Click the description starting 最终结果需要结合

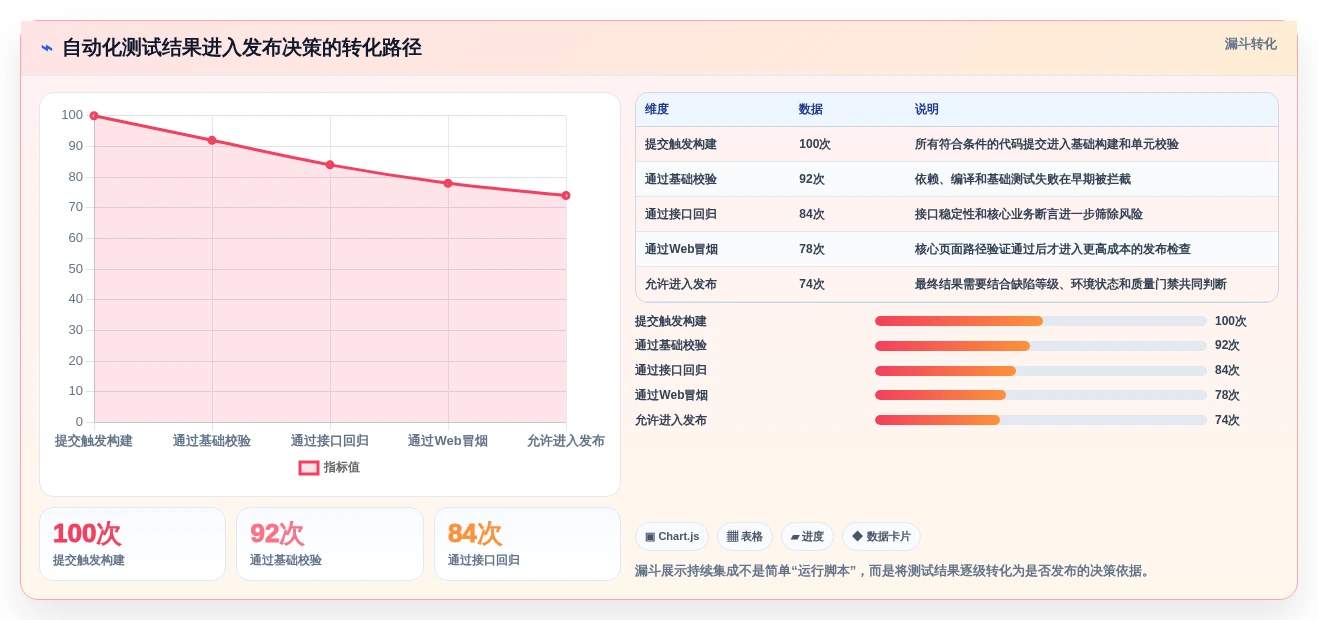point(1071,284)
